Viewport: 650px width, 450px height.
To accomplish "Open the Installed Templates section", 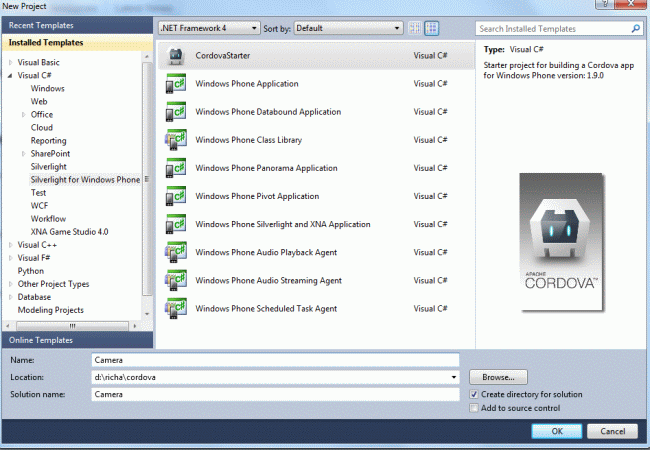I will 78,43.
